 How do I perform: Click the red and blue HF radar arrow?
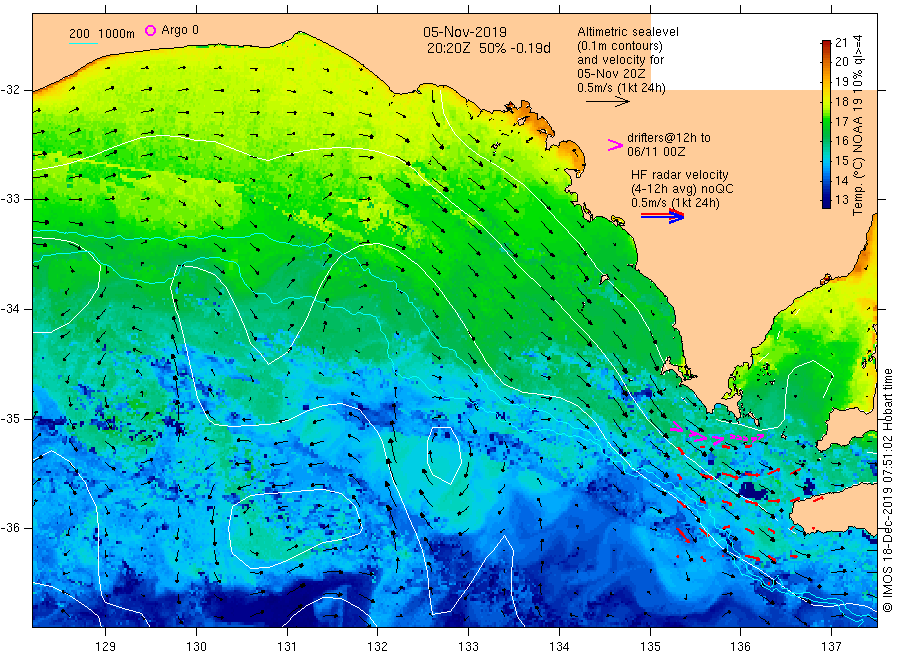point(662,216)
